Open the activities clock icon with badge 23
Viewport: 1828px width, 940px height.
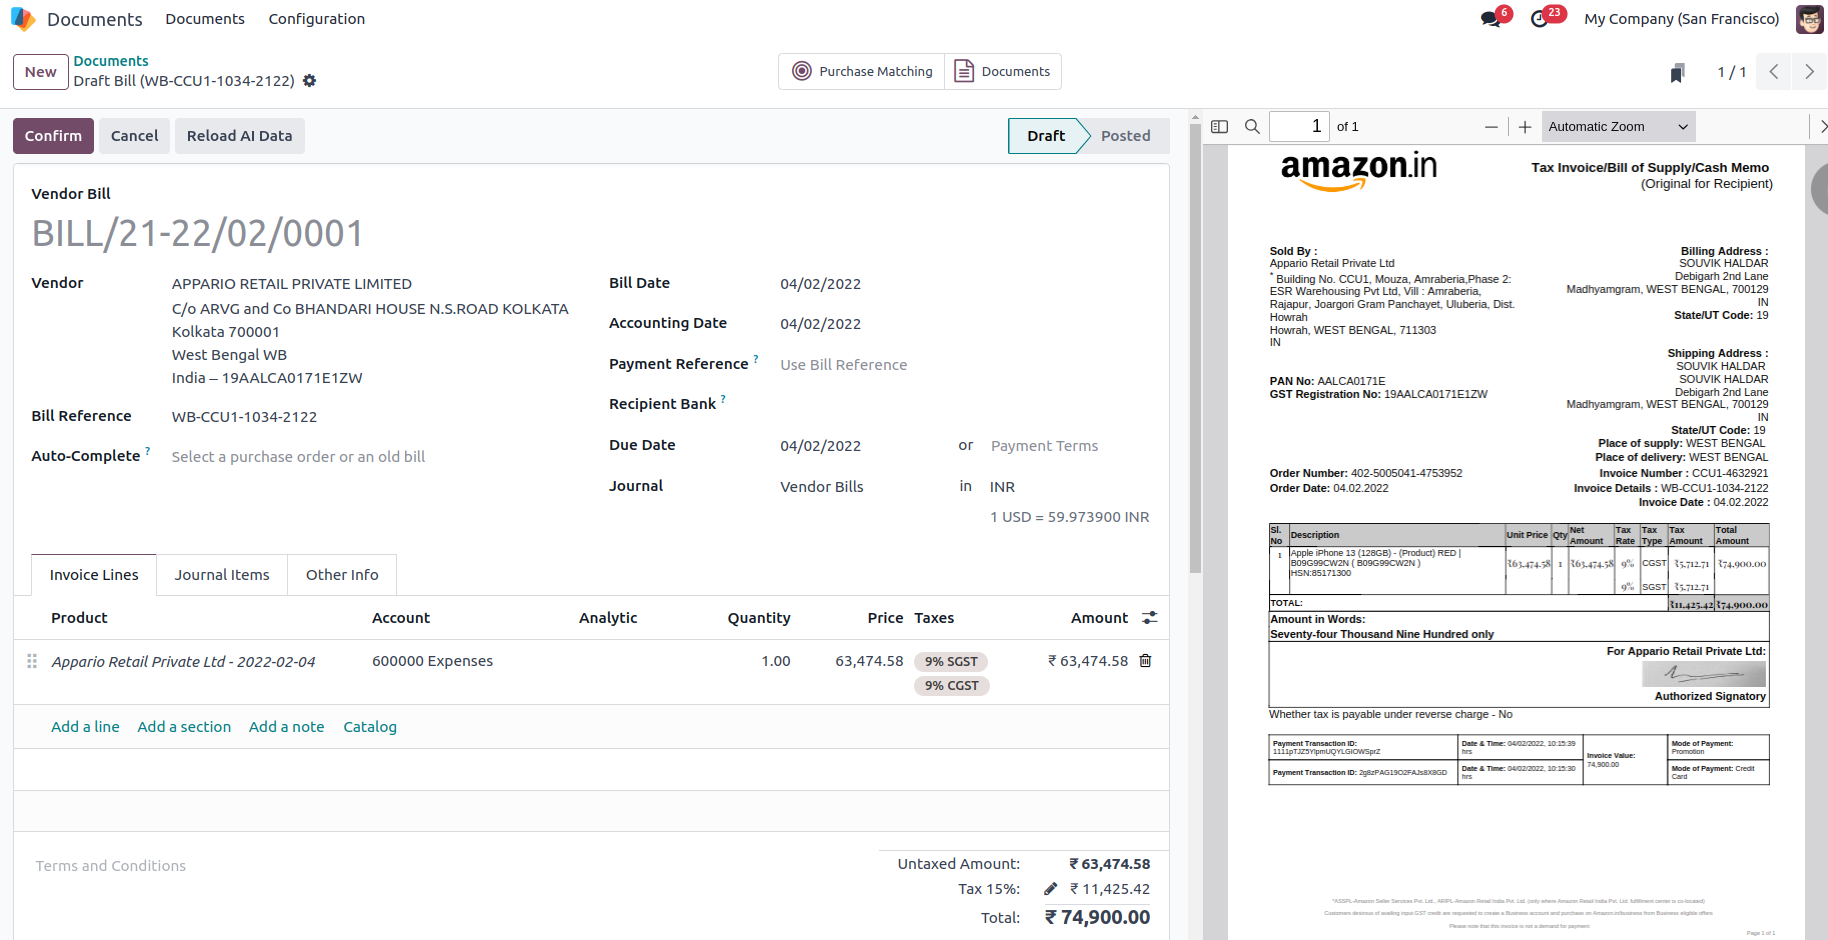1540,19
